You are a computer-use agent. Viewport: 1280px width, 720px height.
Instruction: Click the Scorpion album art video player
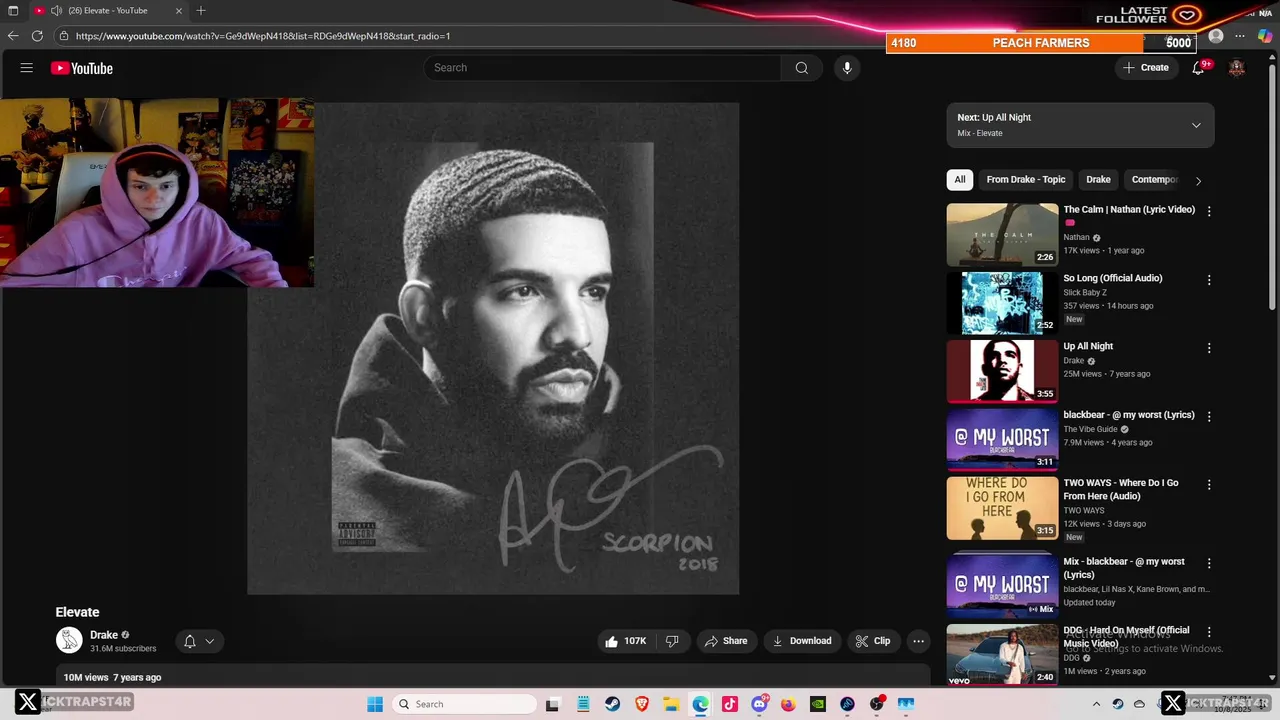point(493,348)
